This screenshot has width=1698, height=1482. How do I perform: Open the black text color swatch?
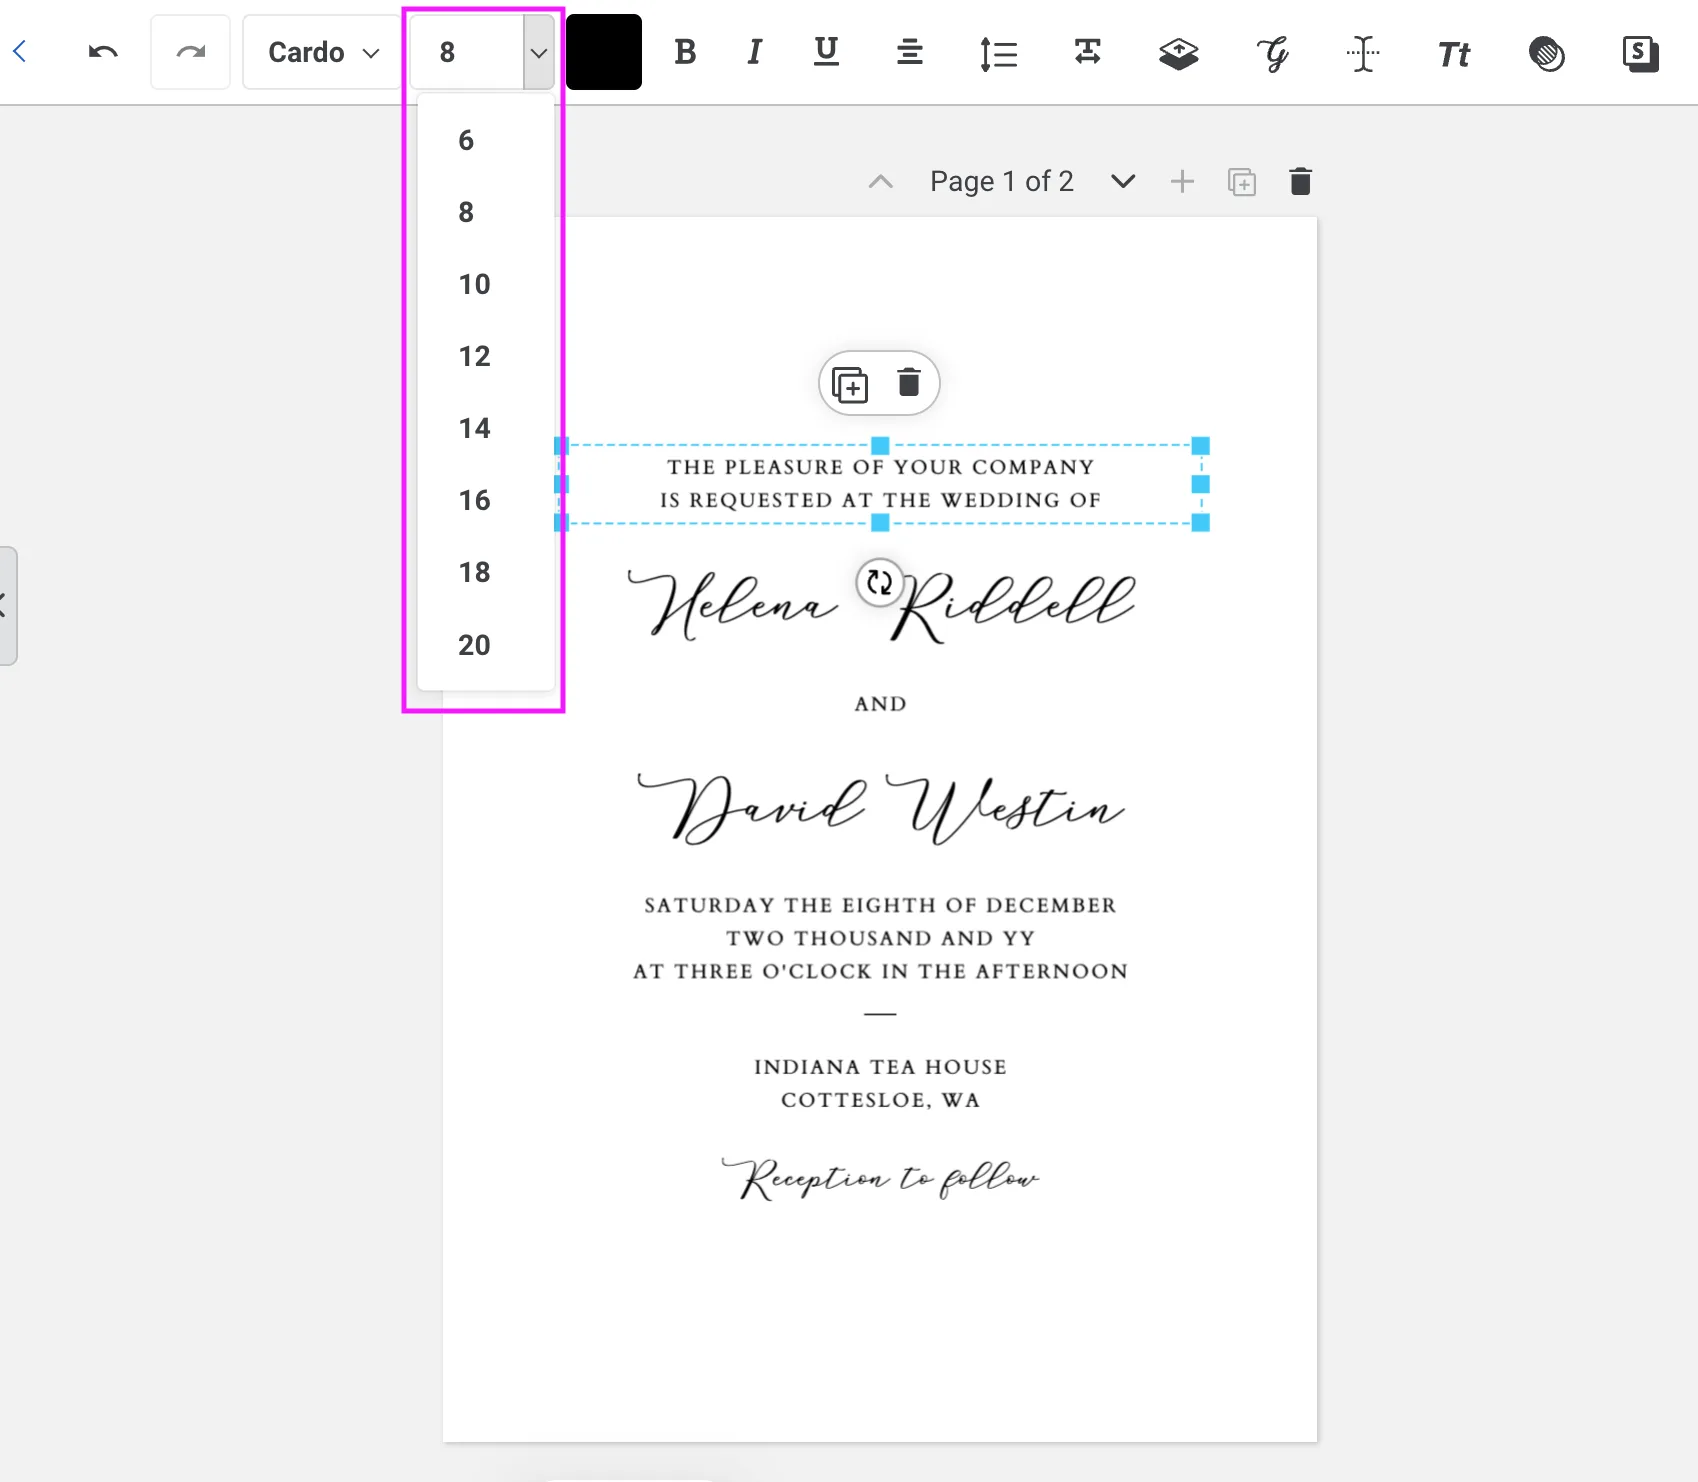click(604, 52)
